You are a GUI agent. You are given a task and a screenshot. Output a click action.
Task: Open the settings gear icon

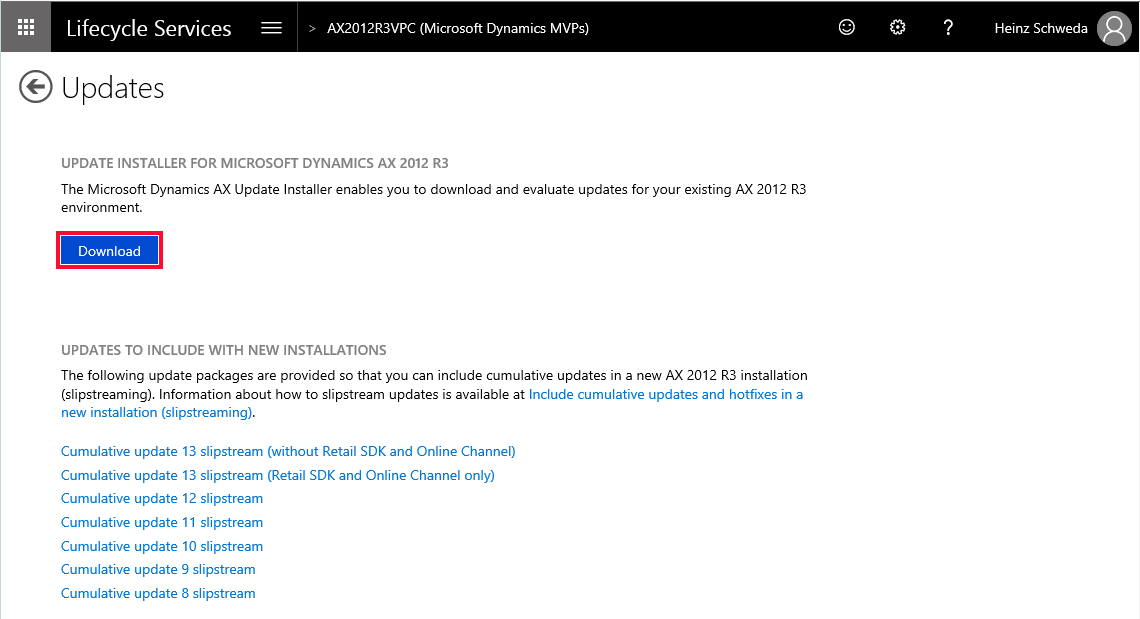(x=897, y=28)
